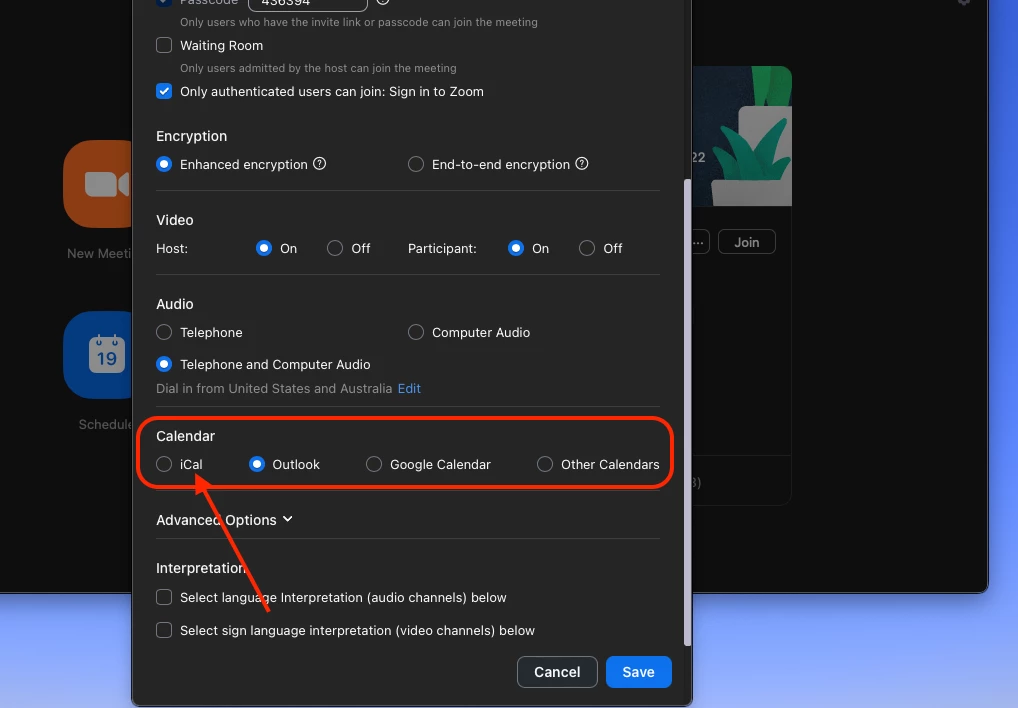Screen dimensions: 1018x708
Task: Select Telephone and Computer Audio option
Action: [x=164, y=364]
